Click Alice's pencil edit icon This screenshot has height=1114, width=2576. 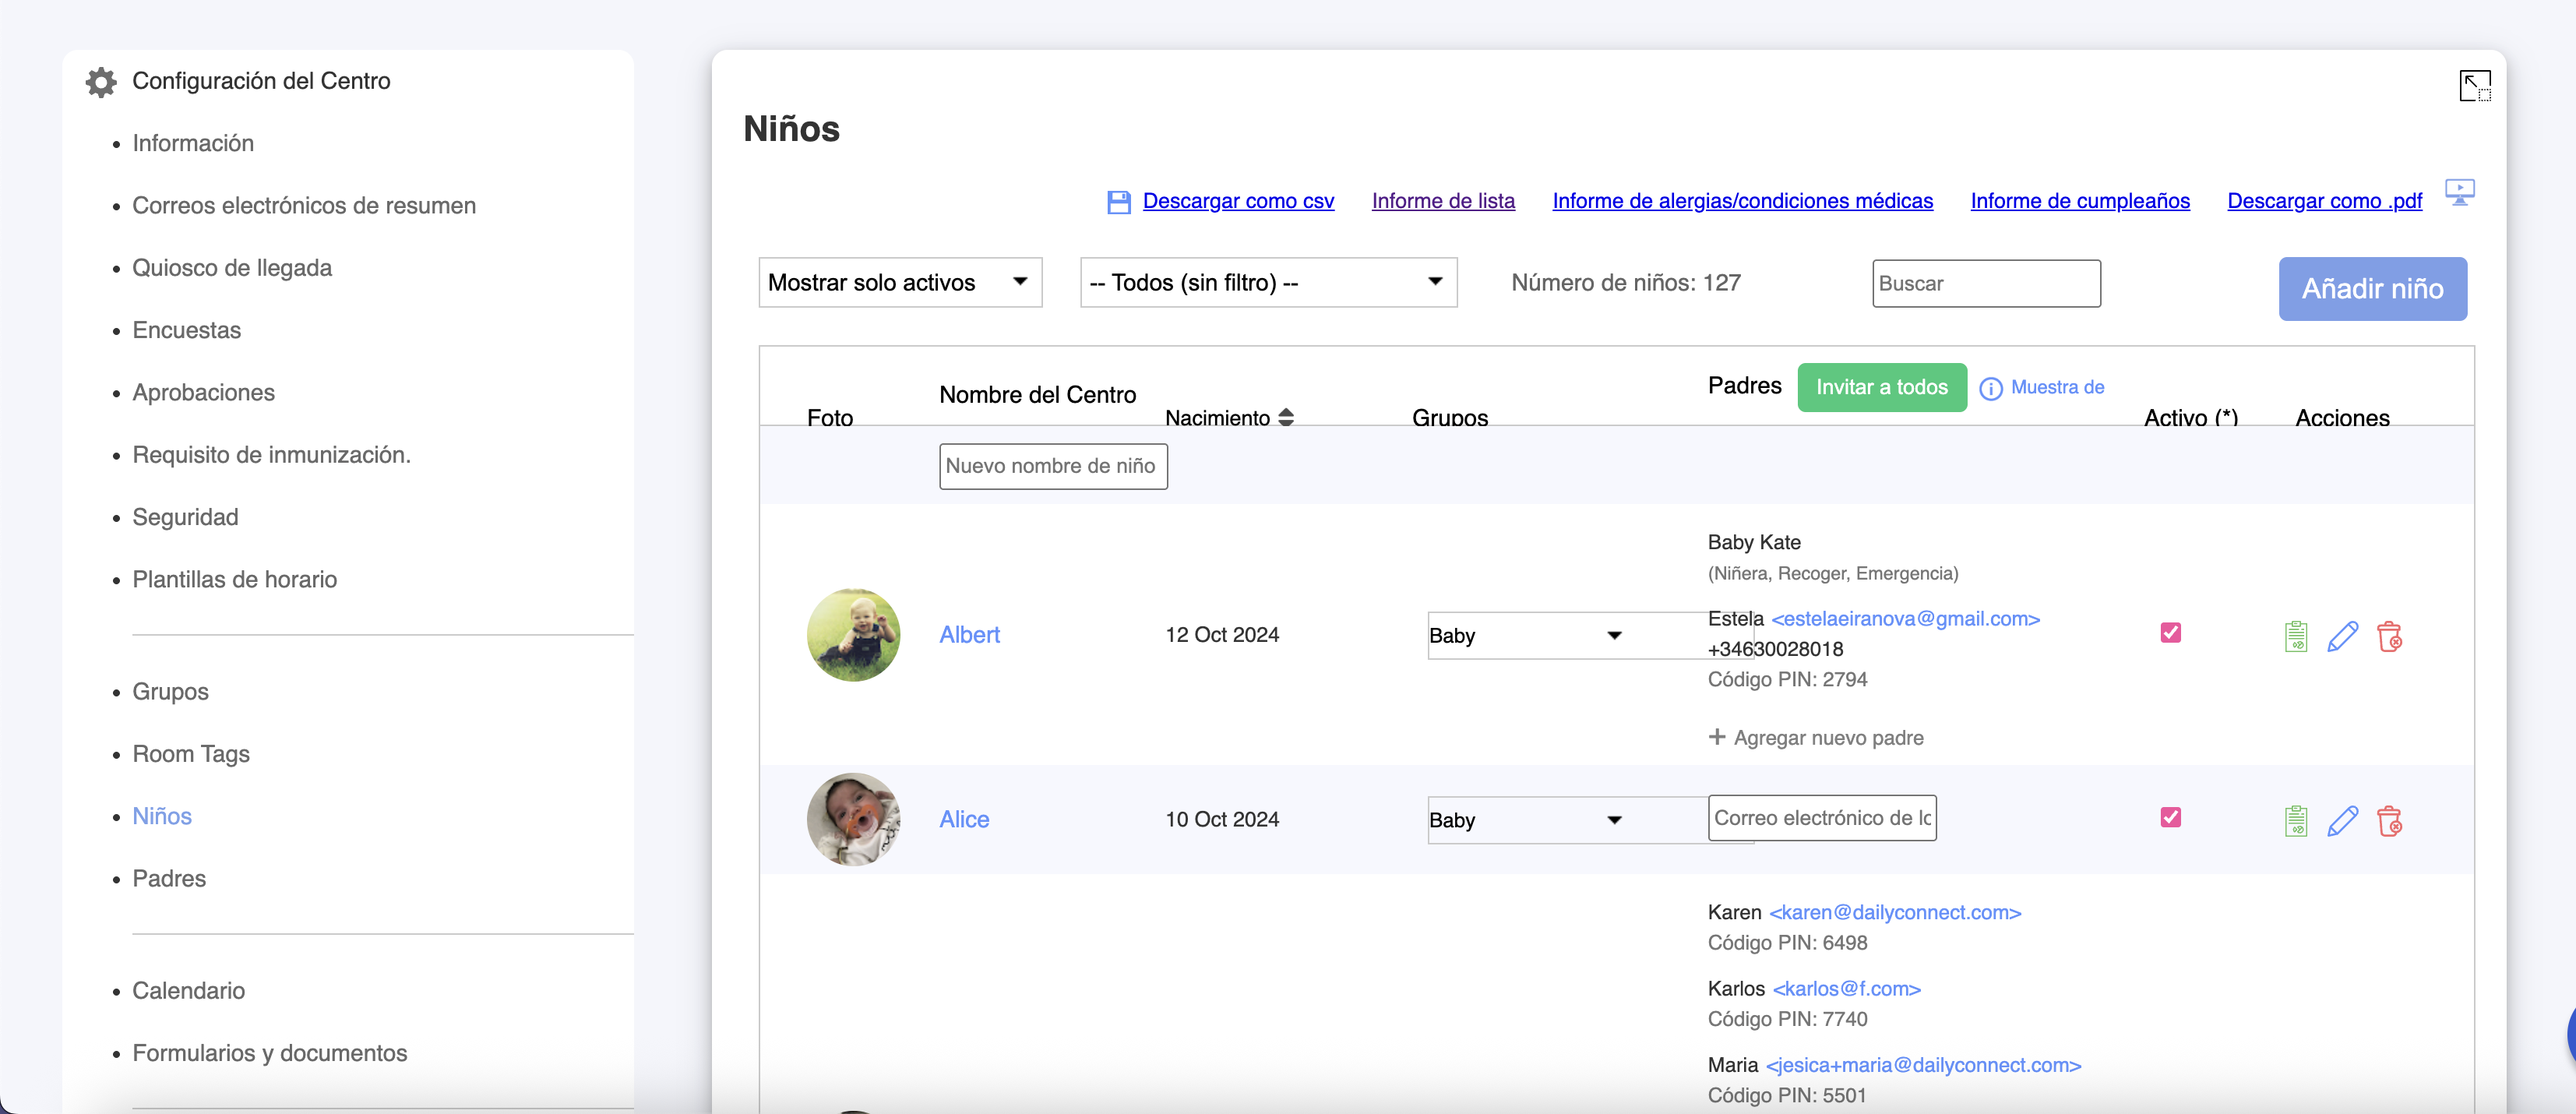pos(2342,821)
